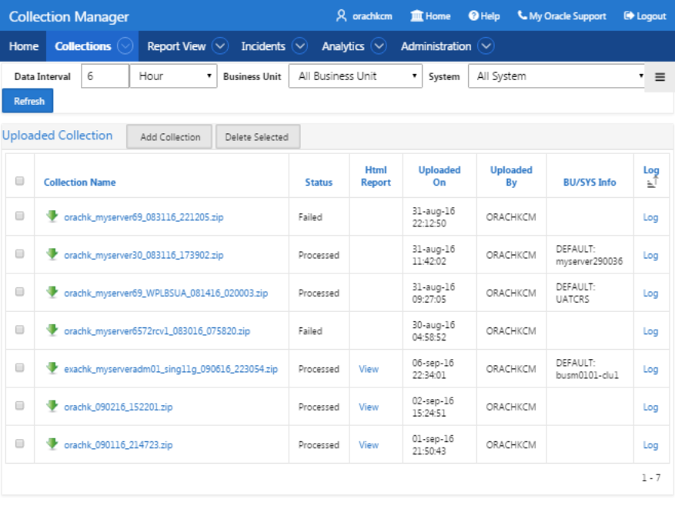Check the box for orachk_myserver6572rcv1_083016_075820.zip
This screenshot has height=513, width=675.
(19, 329)
